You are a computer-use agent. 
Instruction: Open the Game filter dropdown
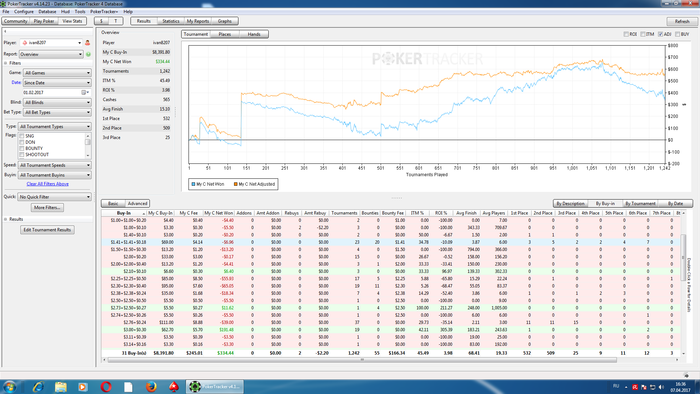point(57,73)
